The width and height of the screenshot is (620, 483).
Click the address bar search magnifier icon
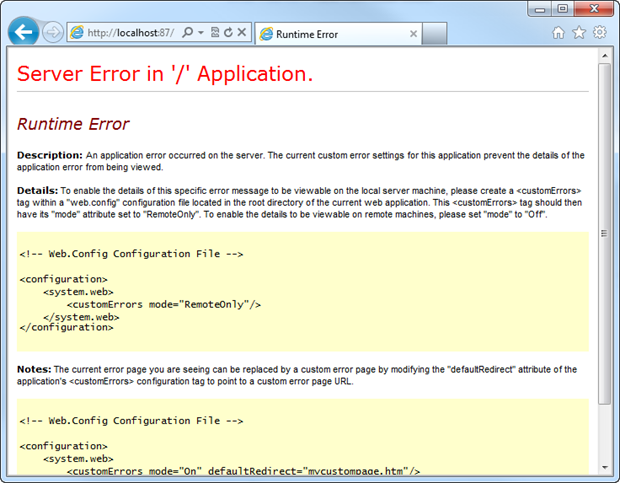187,32
